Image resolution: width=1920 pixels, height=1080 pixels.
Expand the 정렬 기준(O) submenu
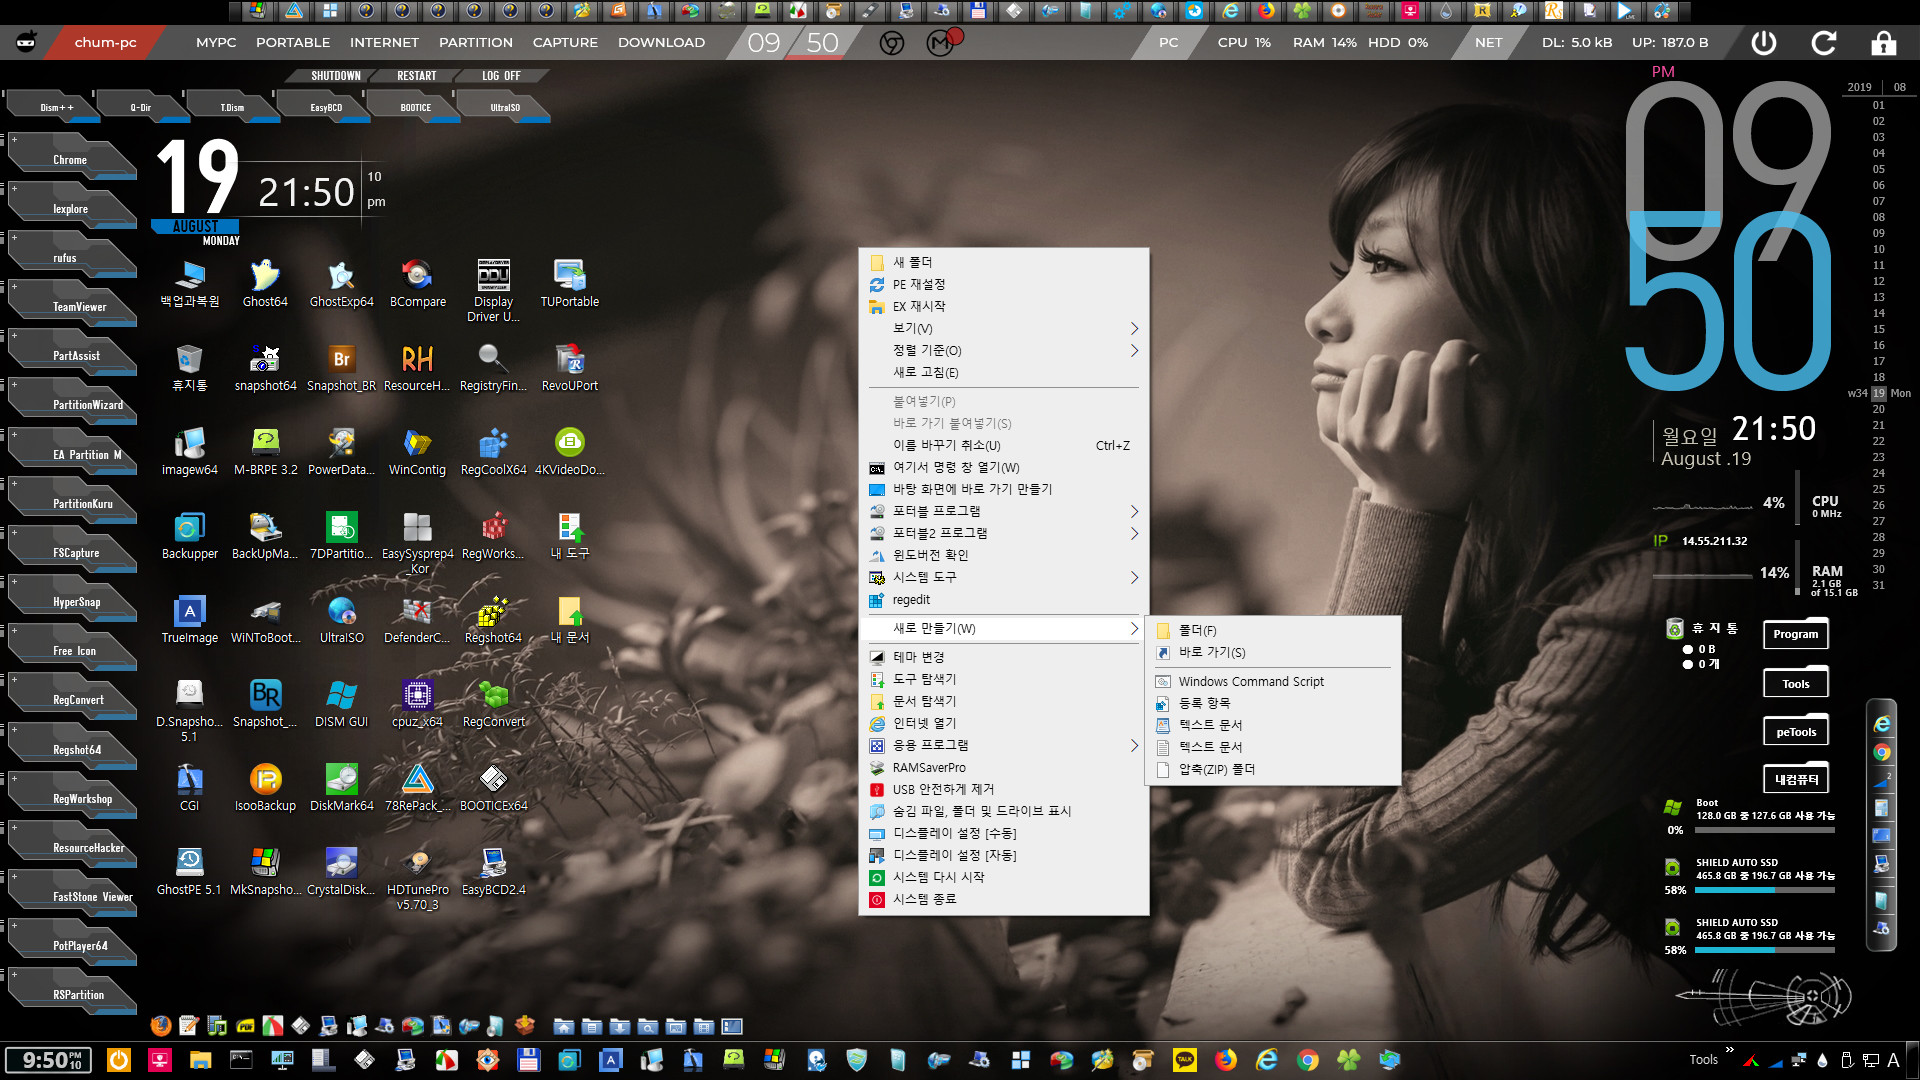[1004, 350]
